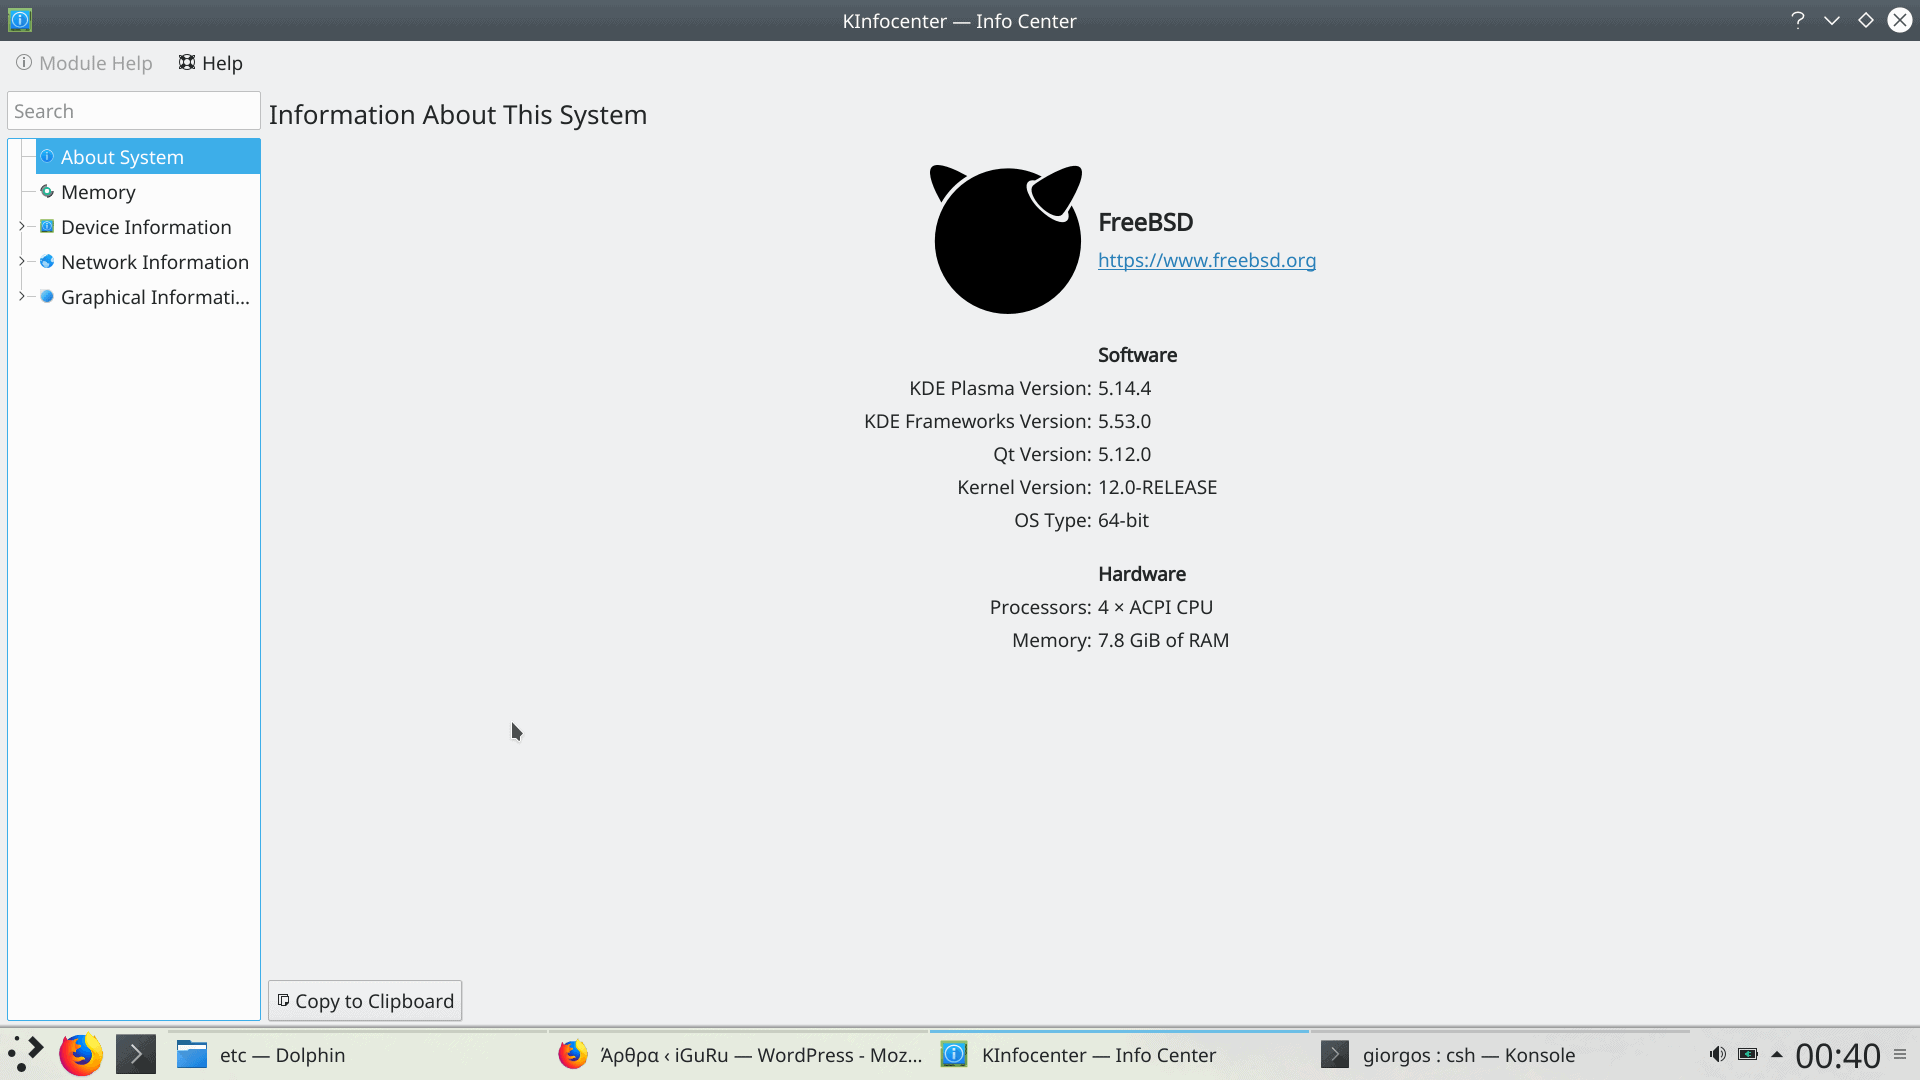Copy system info to clipboard
The width and height of the screenshot is (1920, 1080).
pos(365,1001)
